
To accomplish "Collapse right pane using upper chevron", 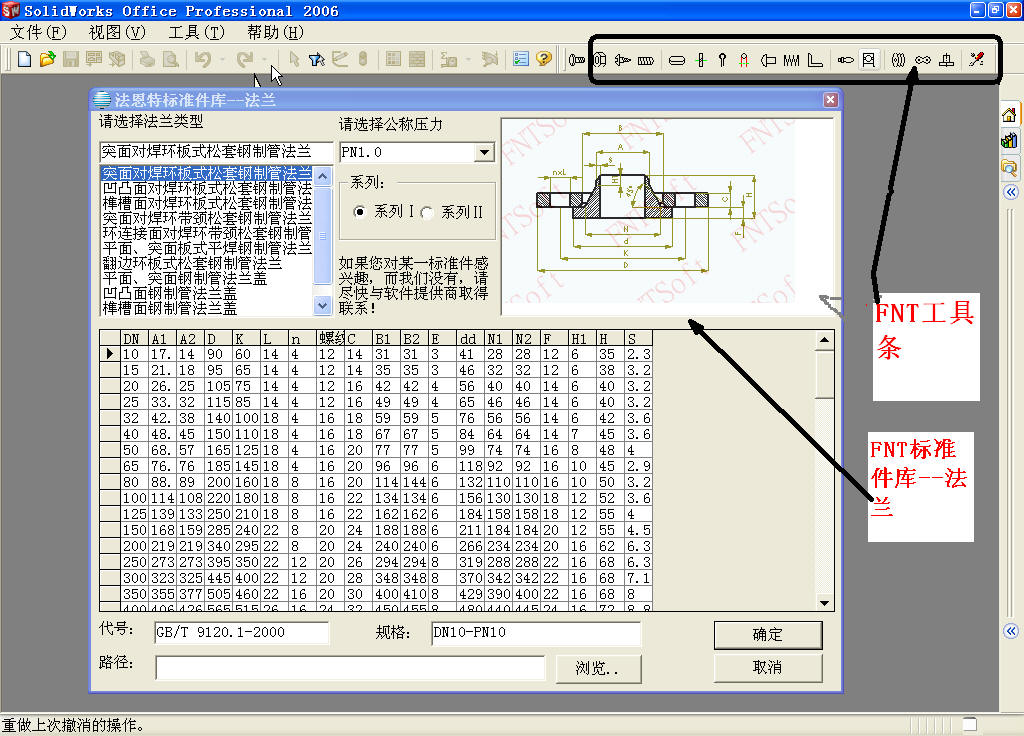I will [1011, 191].
